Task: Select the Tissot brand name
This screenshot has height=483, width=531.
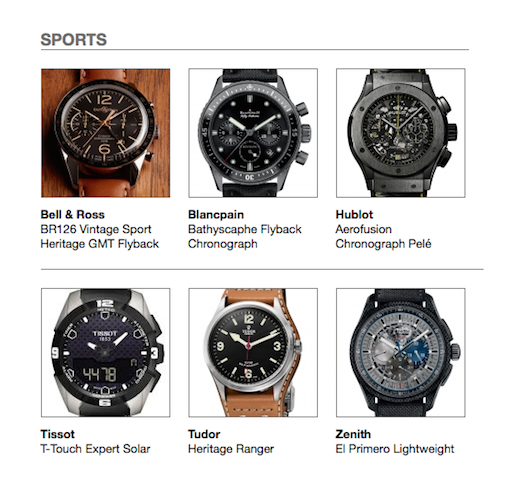Action: coord(58,434)
